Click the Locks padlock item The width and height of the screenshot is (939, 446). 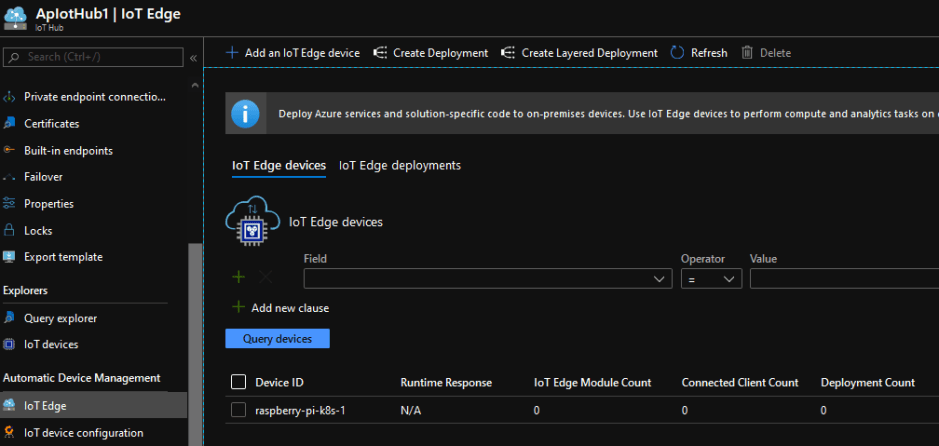click(38, 230)
